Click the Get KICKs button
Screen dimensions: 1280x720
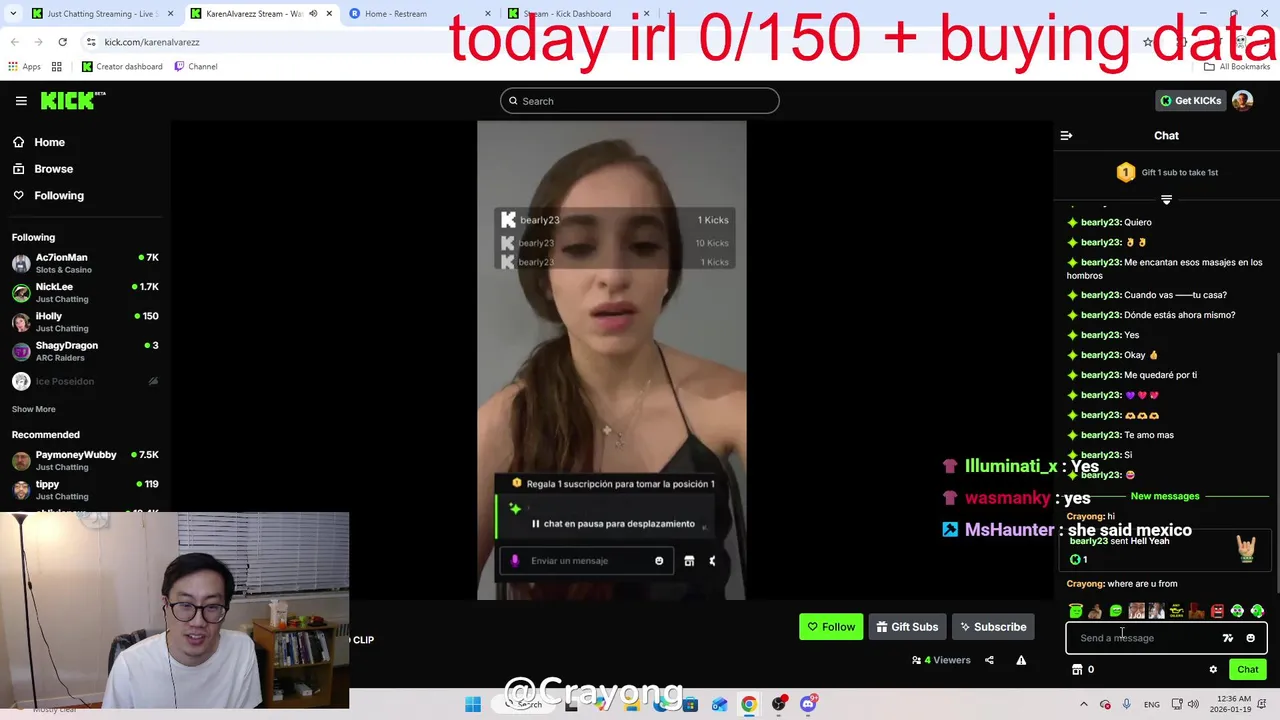point(1189,101)
